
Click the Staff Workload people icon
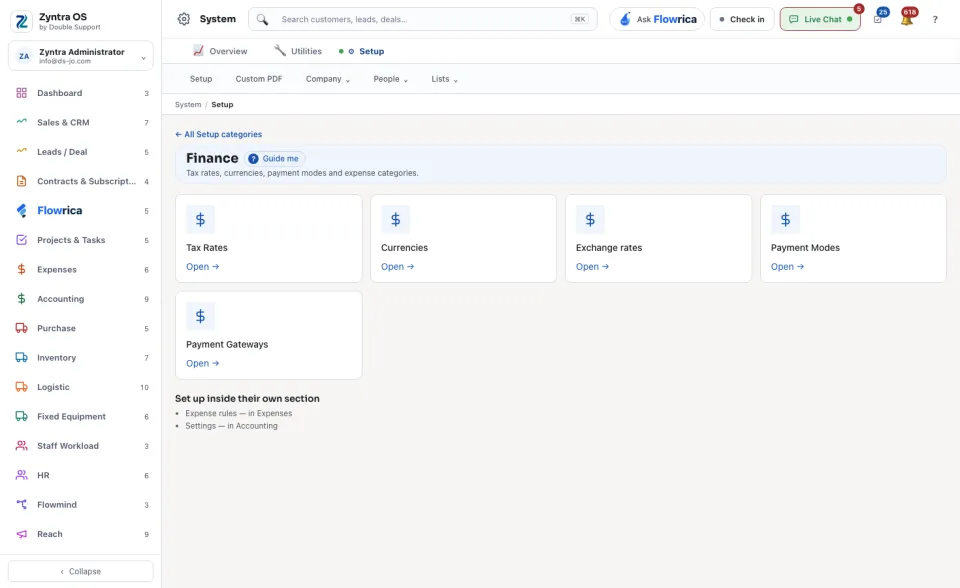(x=21, y=445)
